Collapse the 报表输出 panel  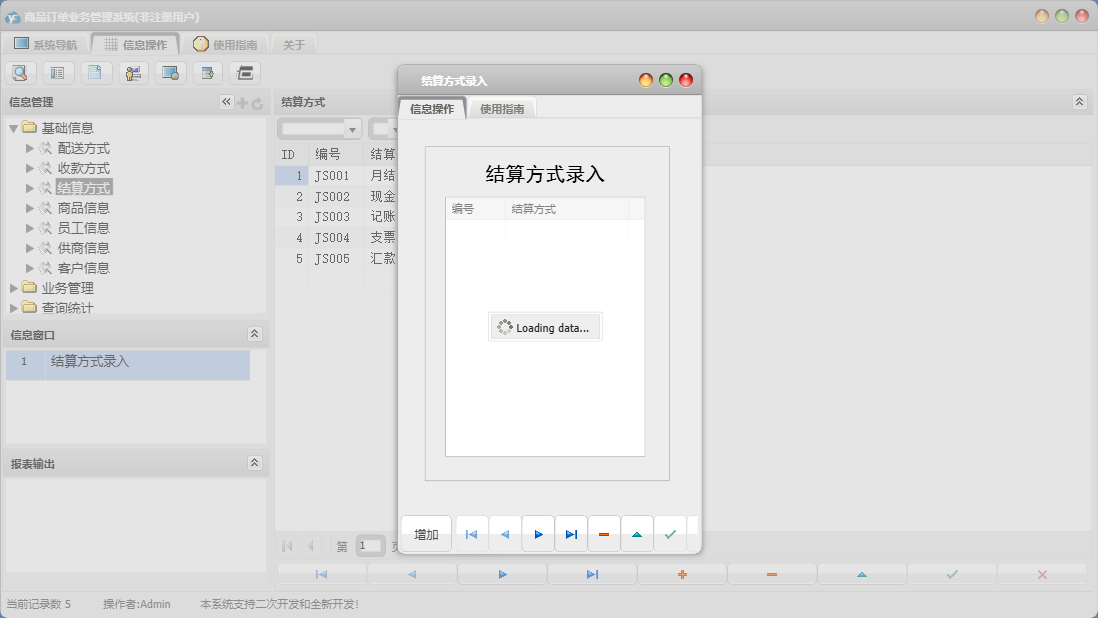256,462
